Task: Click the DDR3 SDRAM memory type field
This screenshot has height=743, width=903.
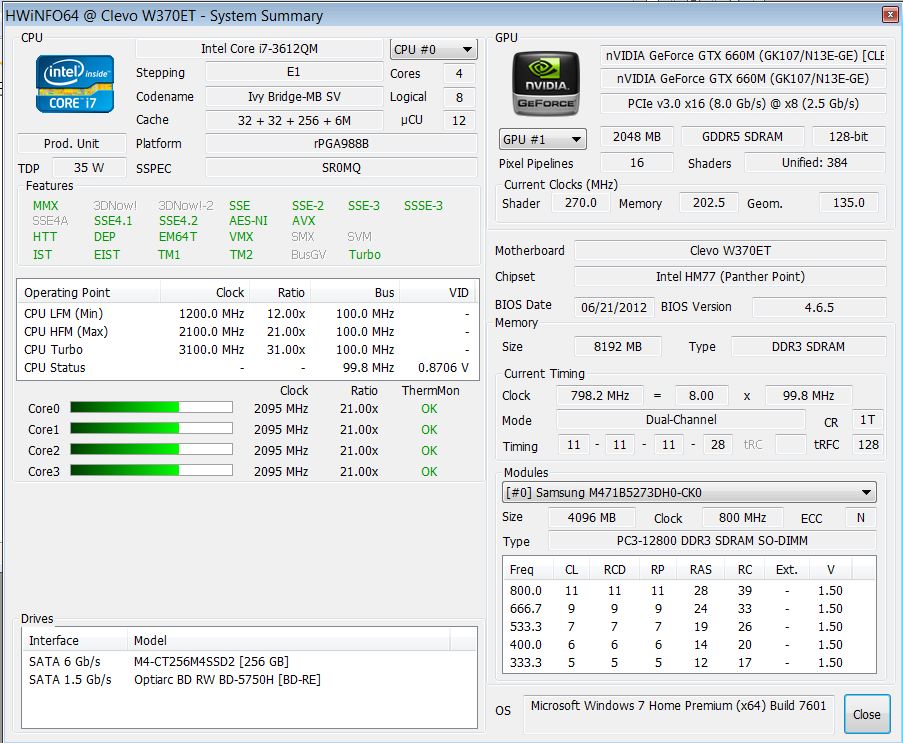Action: (x=809, y=347)
